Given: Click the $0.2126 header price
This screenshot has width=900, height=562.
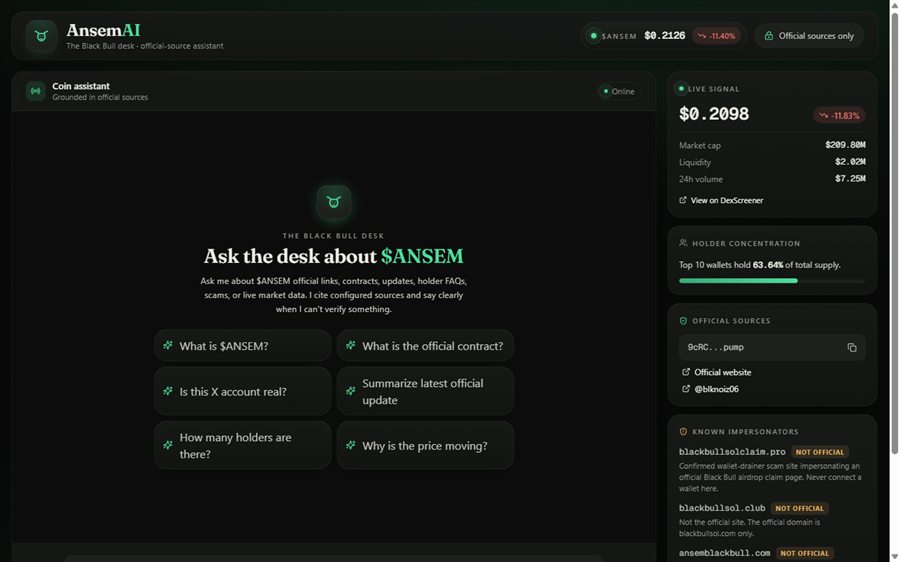Looking at the screenshot, I should point(665,36).
